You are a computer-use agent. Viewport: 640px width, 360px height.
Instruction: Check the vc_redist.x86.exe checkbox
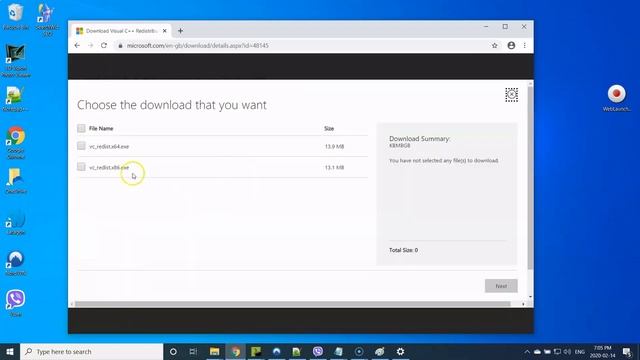click(81, 167)
